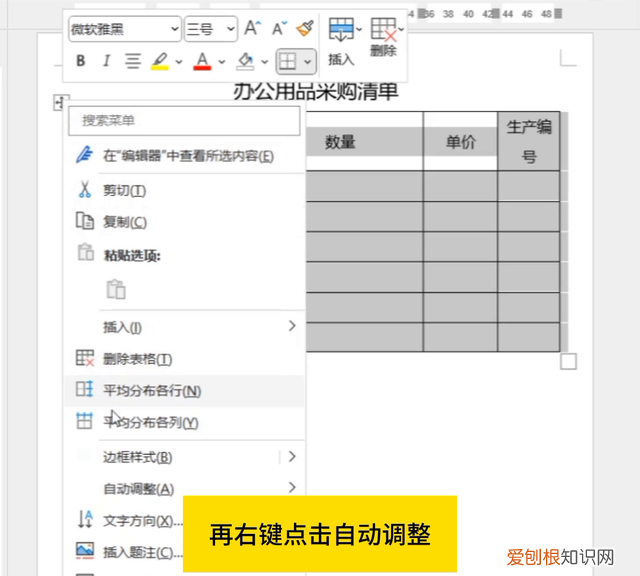Click the scissors Cut icon

[85, 190]
